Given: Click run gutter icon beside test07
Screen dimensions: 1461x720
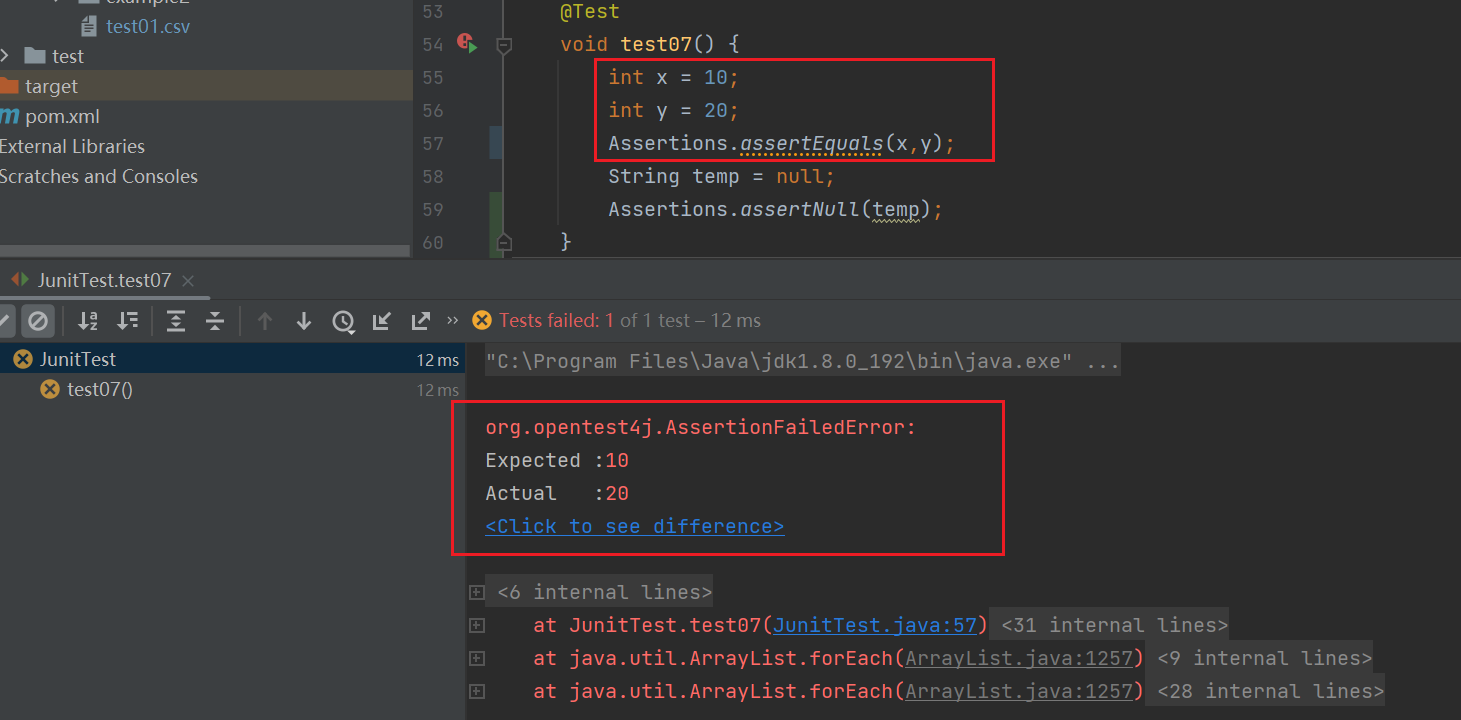Looking at the screenshot, I should tap(466, 43).
